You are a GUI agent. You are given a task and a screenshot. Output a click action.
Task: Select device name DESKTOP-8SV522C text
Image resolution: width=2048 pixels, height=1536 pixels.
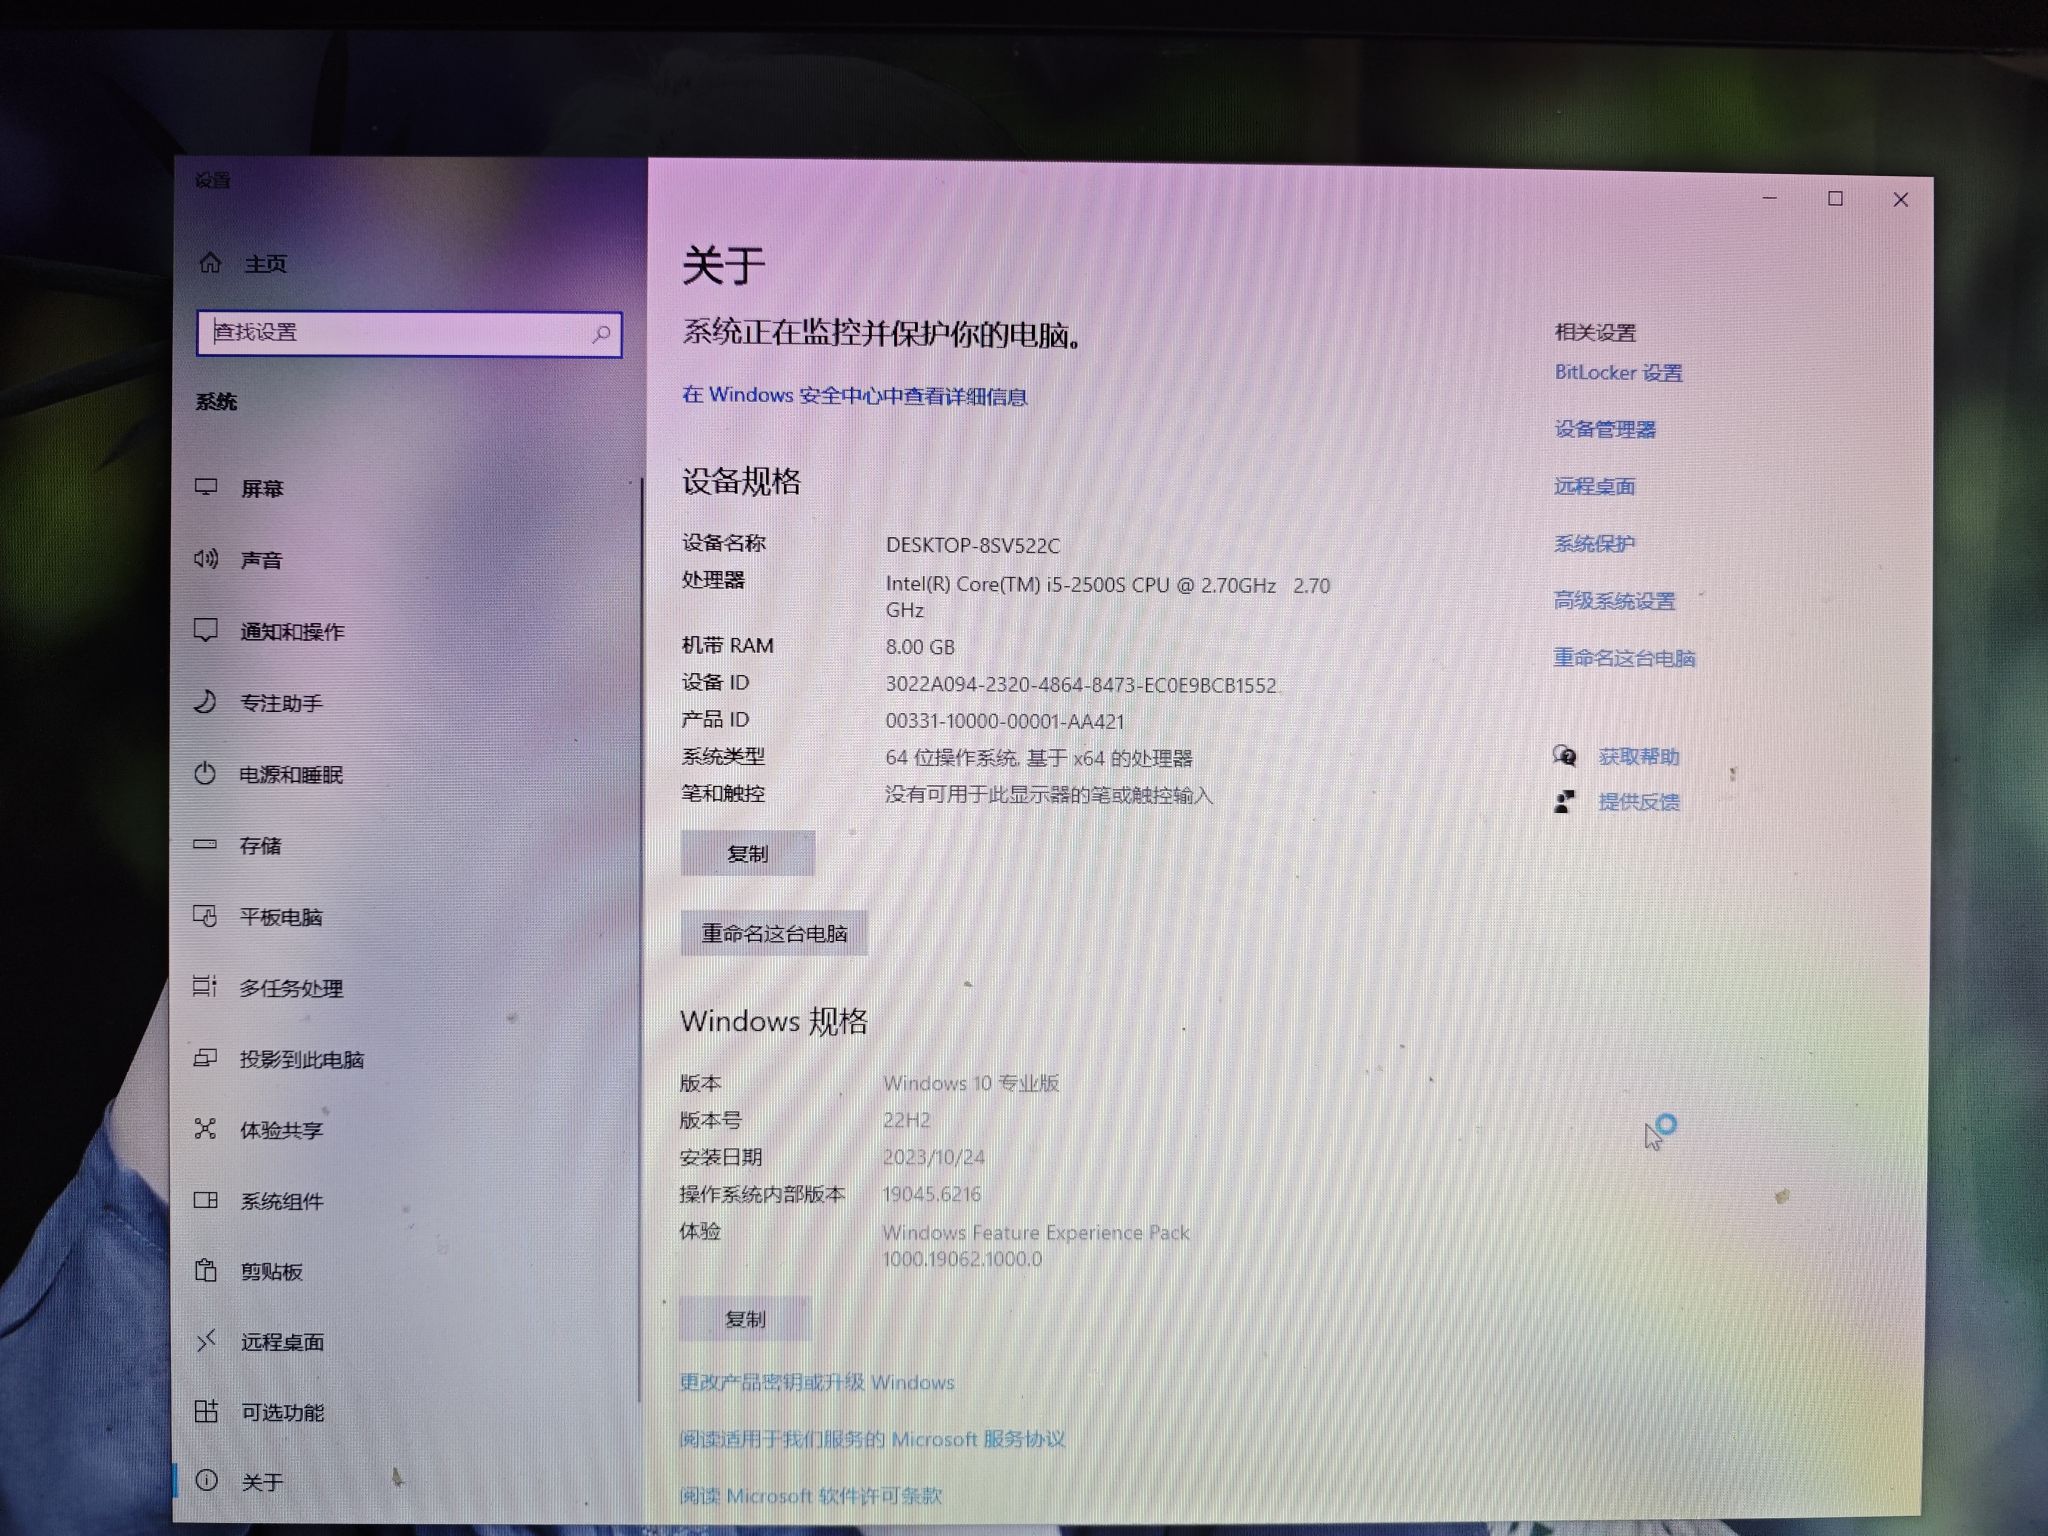973,545
